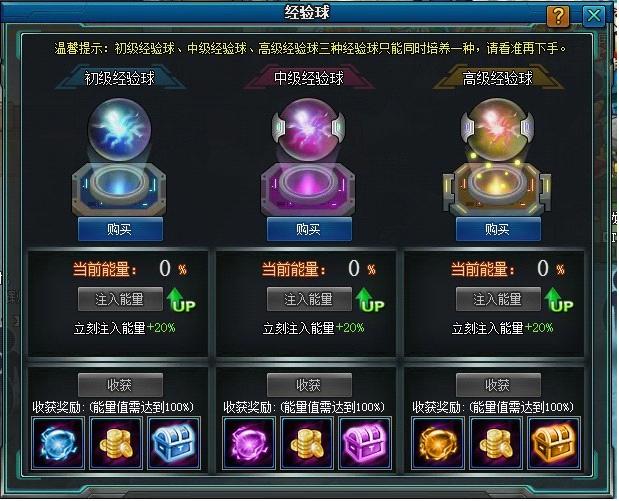Click gold coins reward under 初级经验球
619x501 pixels.
point(116,444)
